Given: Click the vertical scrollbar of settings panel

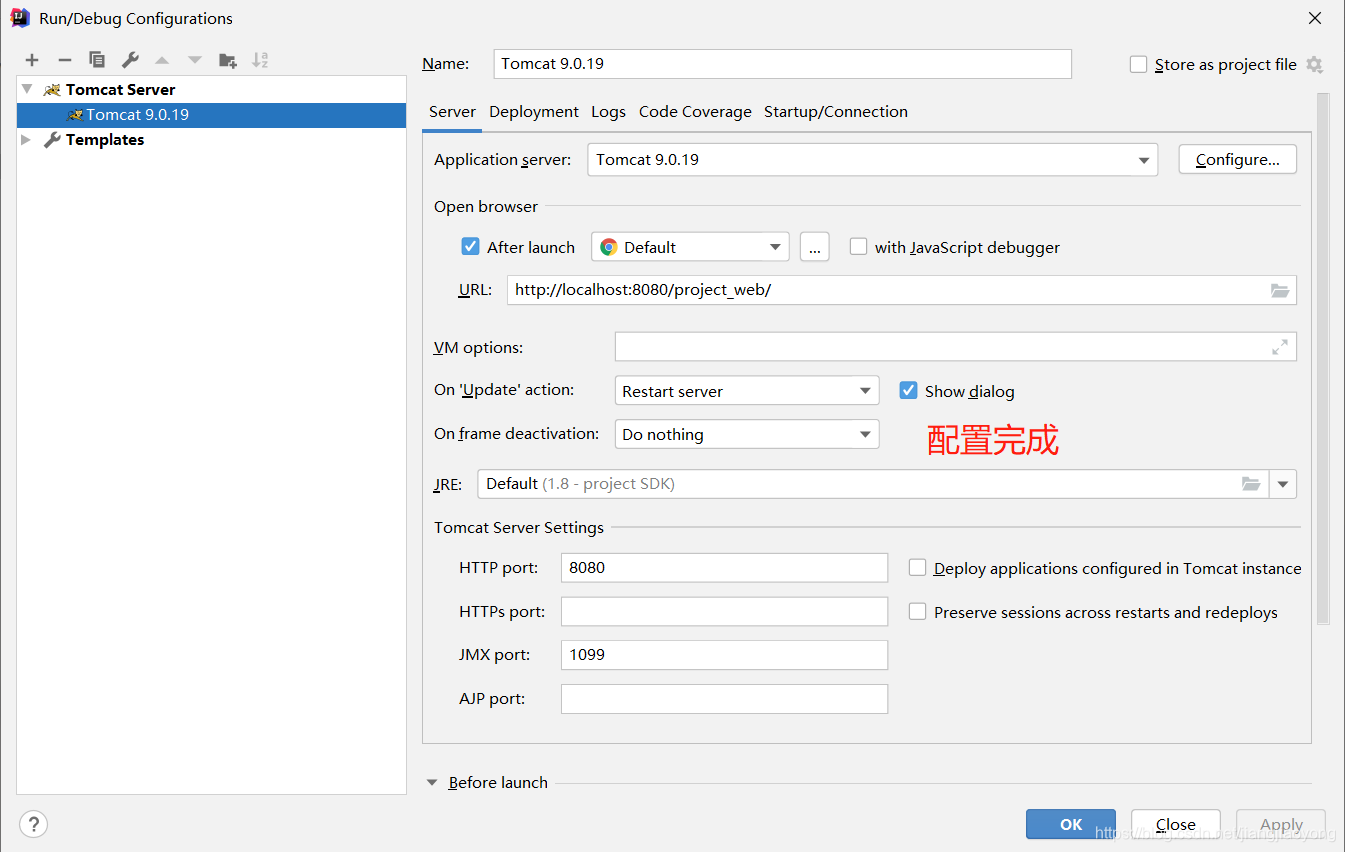Looking at the screenshot, I should [1323, 360].
